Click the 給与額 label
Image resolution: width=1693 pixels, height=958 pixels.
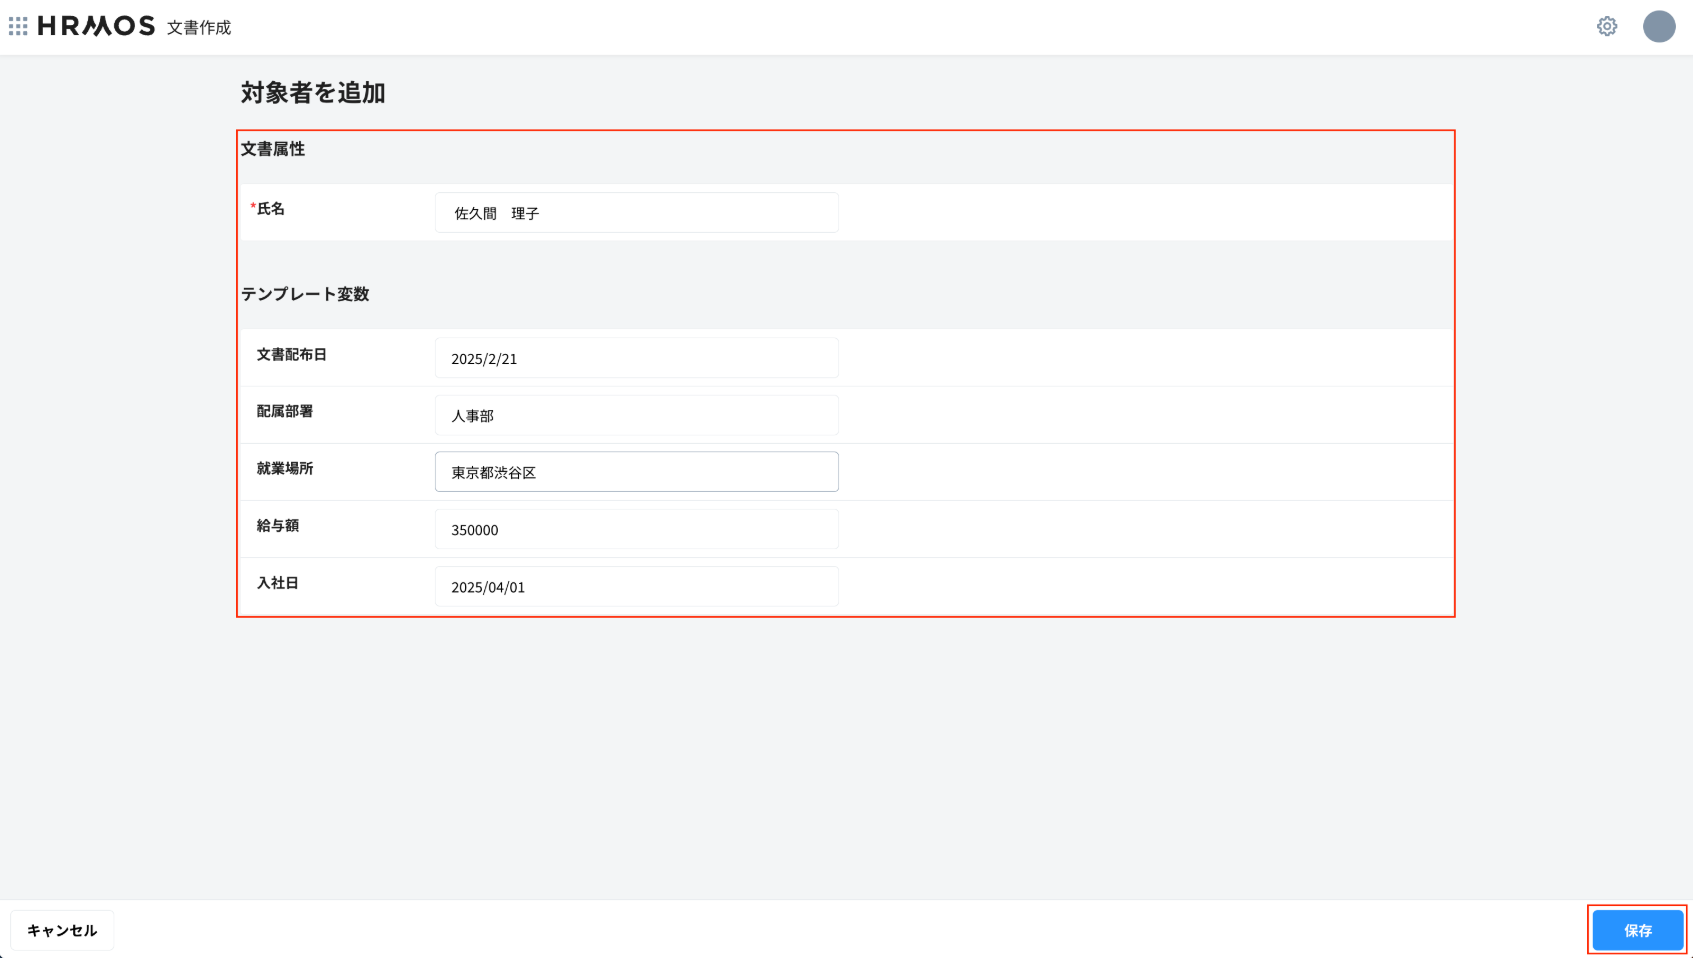[277, 526]
